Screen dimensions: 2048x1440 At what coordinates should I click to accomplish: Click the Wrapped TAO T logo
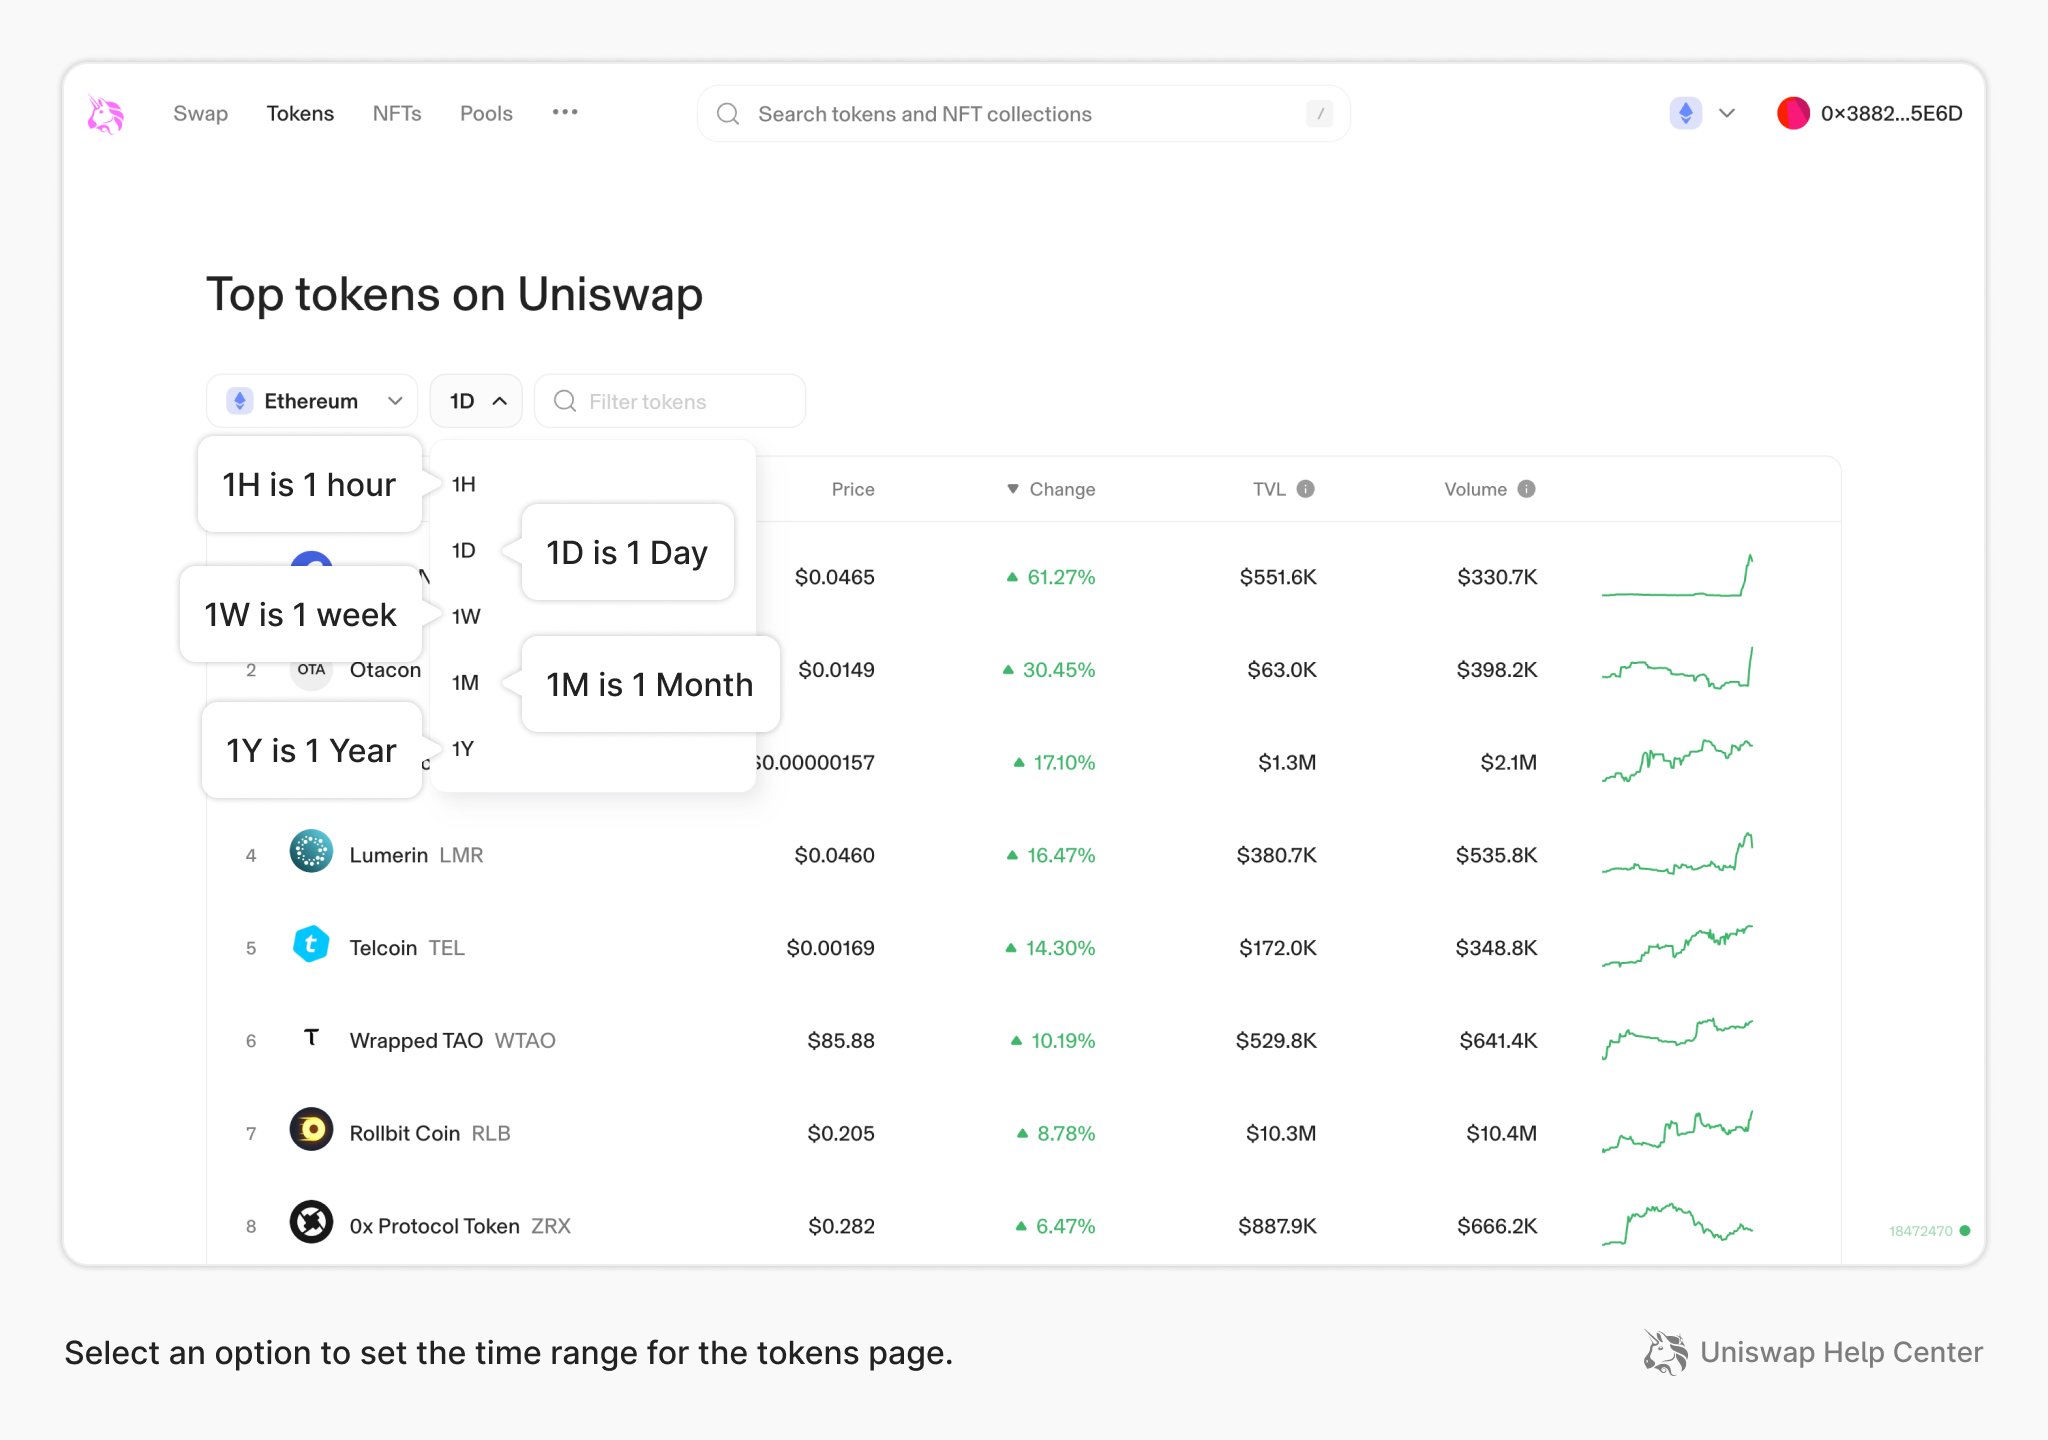(311, 1037)
